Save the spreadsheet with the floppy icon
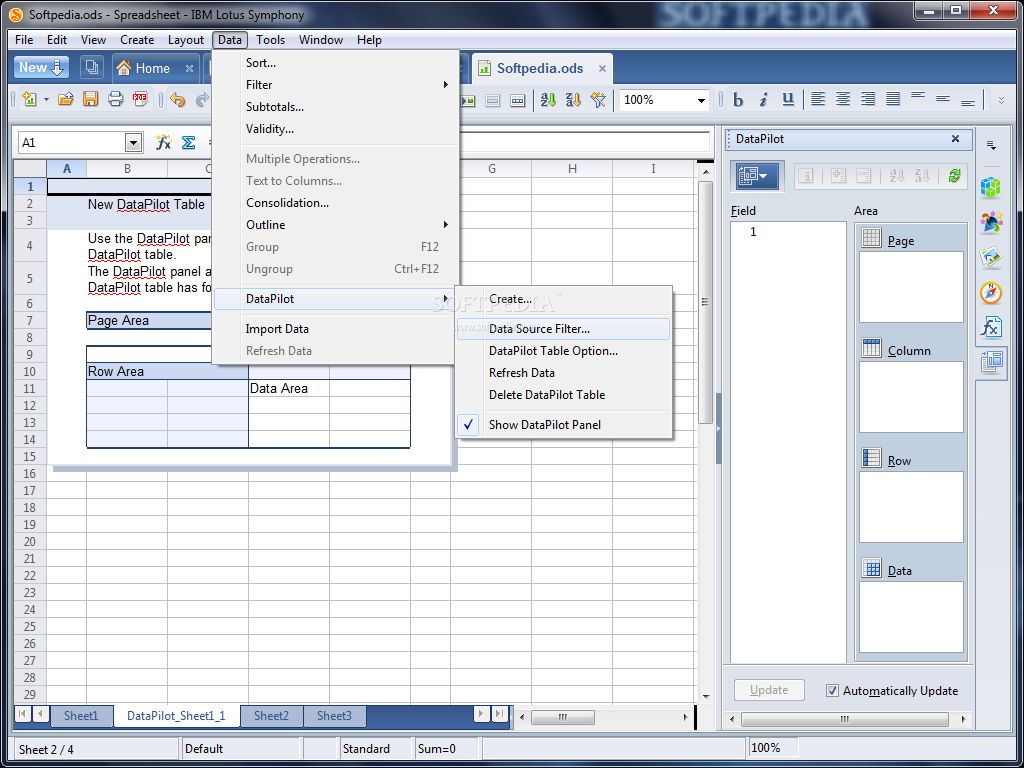This screenshot has width=1024, height=768. (90, 99)
